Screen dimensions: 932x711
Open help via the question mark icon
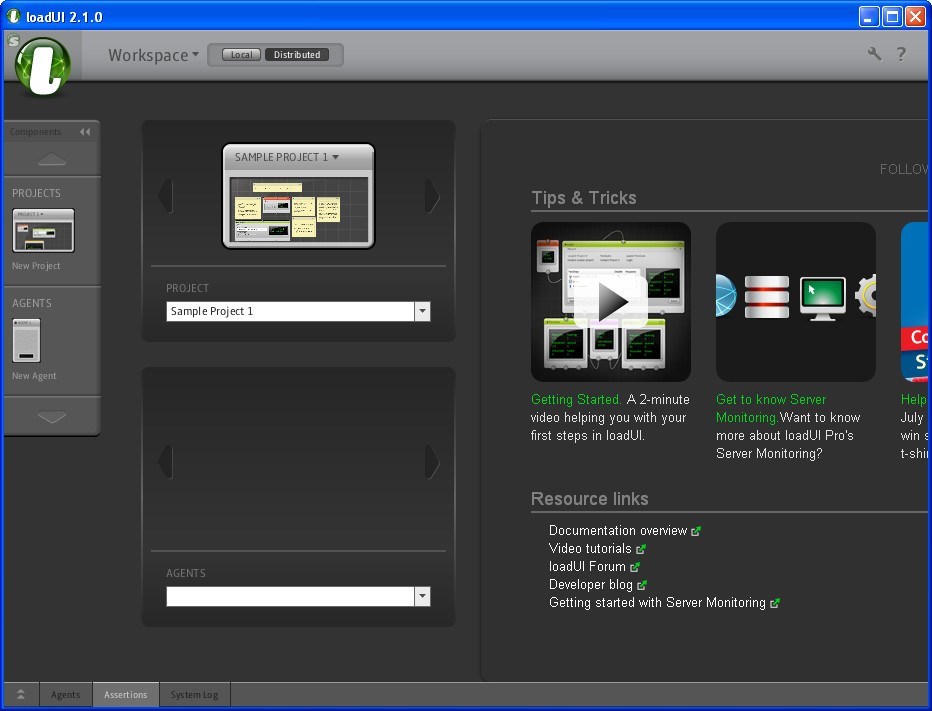pyautogui.click(x=901, y=54)
